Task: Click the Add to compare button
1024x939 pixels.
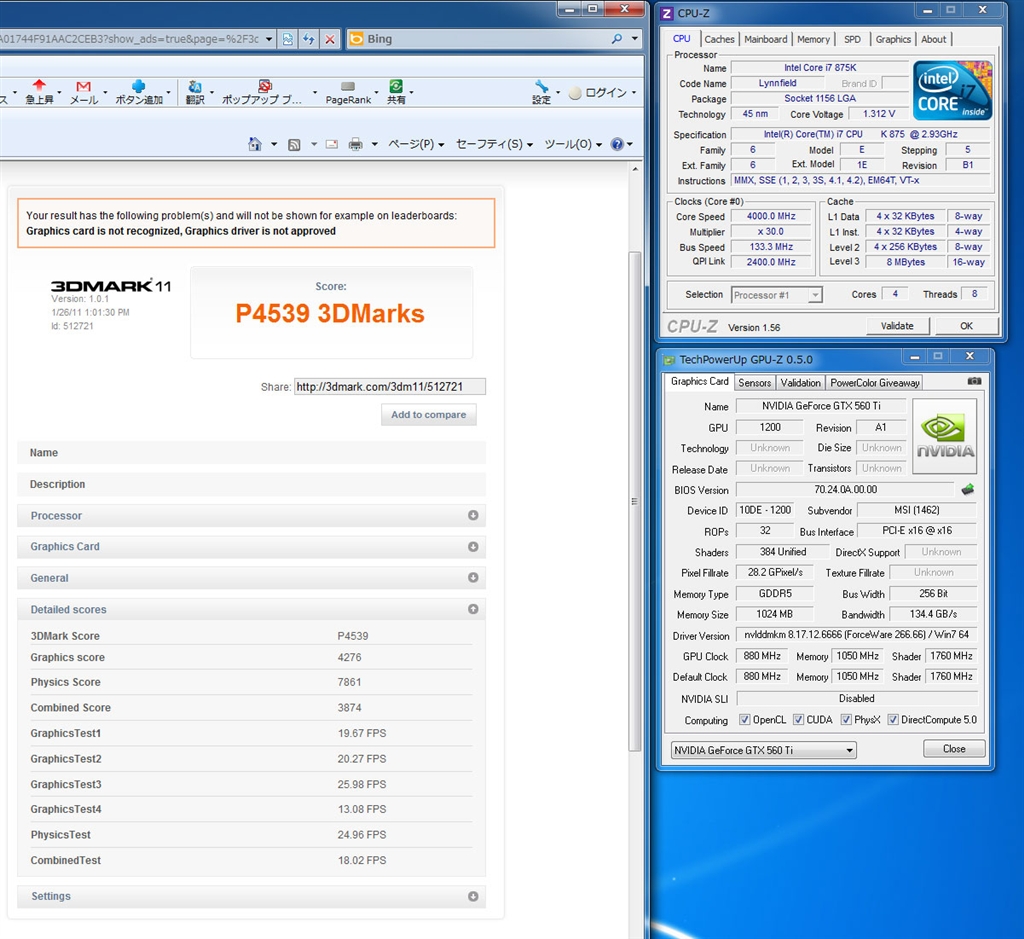Action: (x=428, y=415)
